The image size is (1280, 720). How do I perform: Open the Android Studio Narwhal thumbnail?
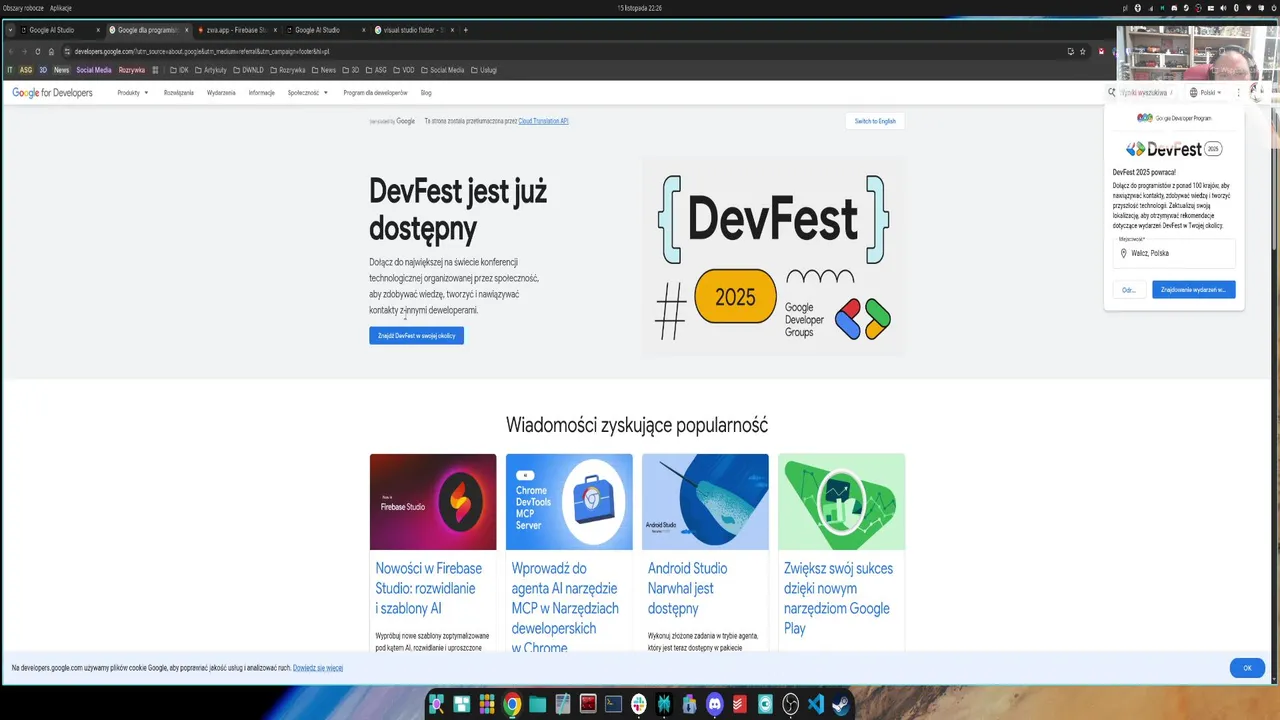705,502
